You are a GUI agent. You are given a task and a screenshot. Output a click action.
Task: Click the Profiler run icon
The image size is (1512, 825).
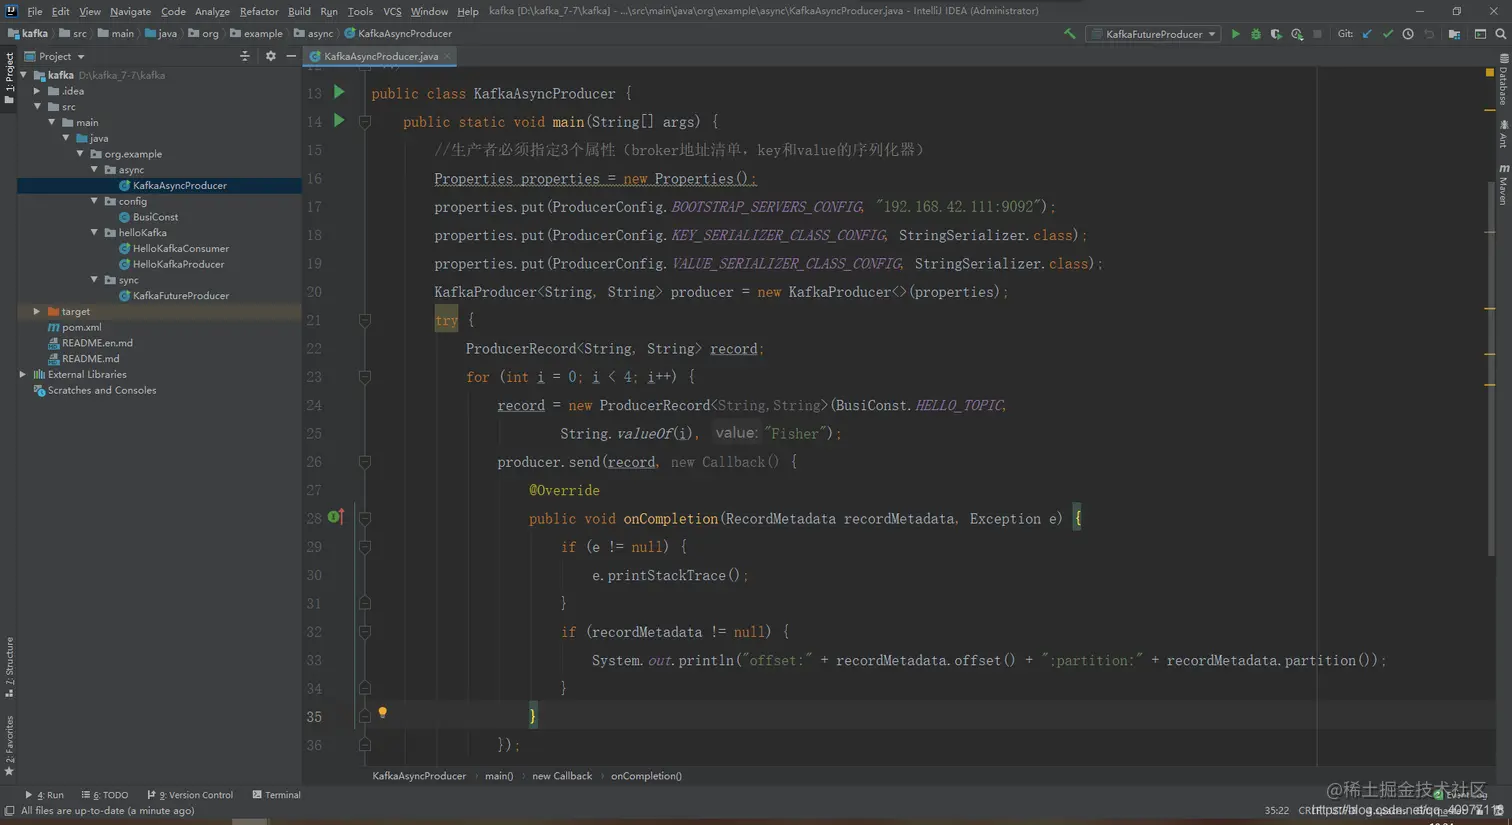tap(1297, 34)
